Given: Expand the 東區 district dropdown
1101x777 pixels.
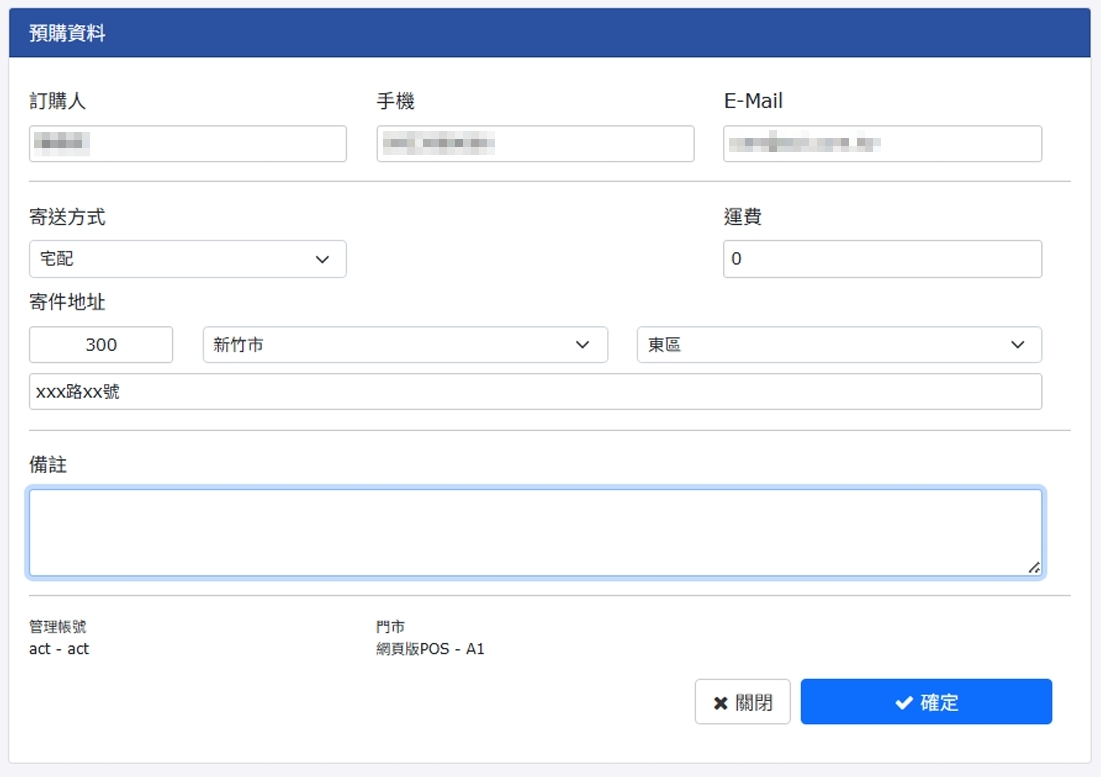Looking at the screenshot, I should (838, 344).
